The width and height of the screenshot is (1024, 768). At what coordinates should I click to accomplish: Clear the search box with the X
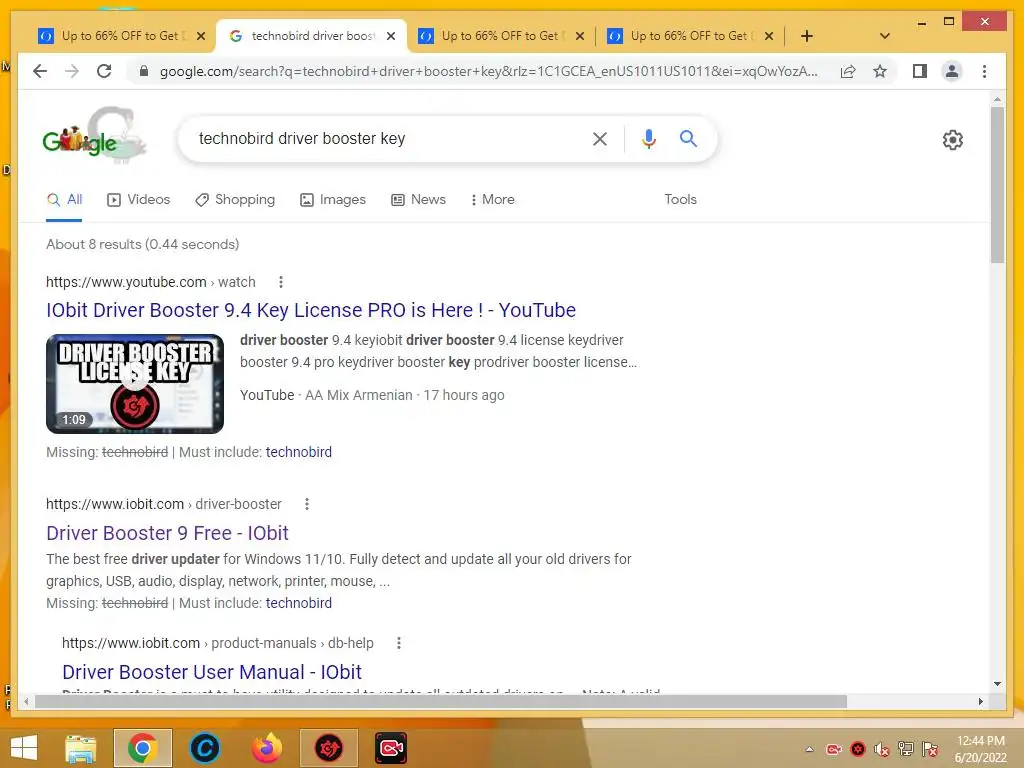(x=600, y=138)
